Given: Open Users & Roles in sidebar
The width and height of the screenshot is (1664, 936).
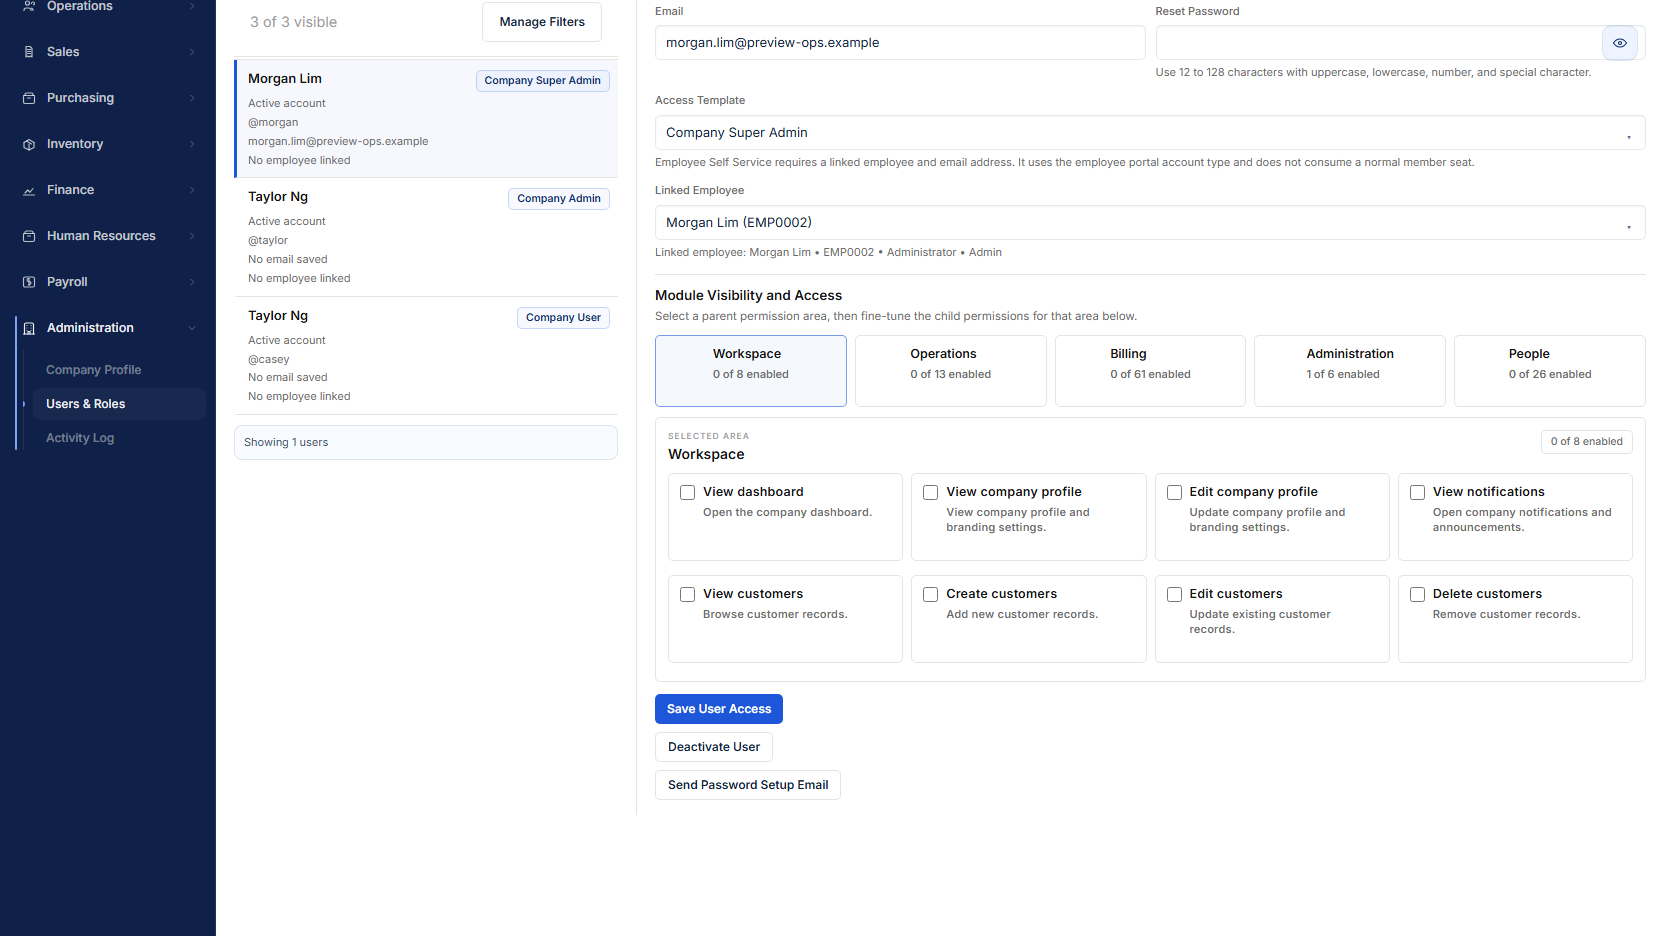Looking at the screenshot, I should tap(119, 404).
